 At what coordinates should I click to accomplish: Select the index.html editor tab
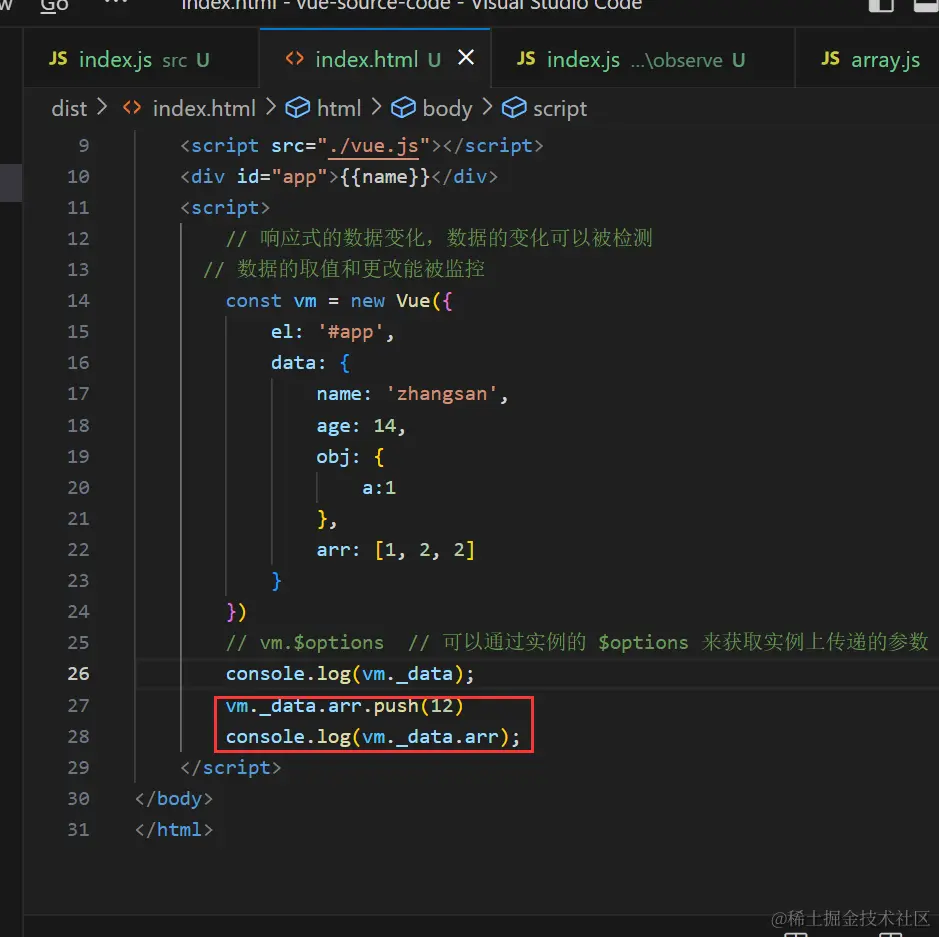pos(375,59)
